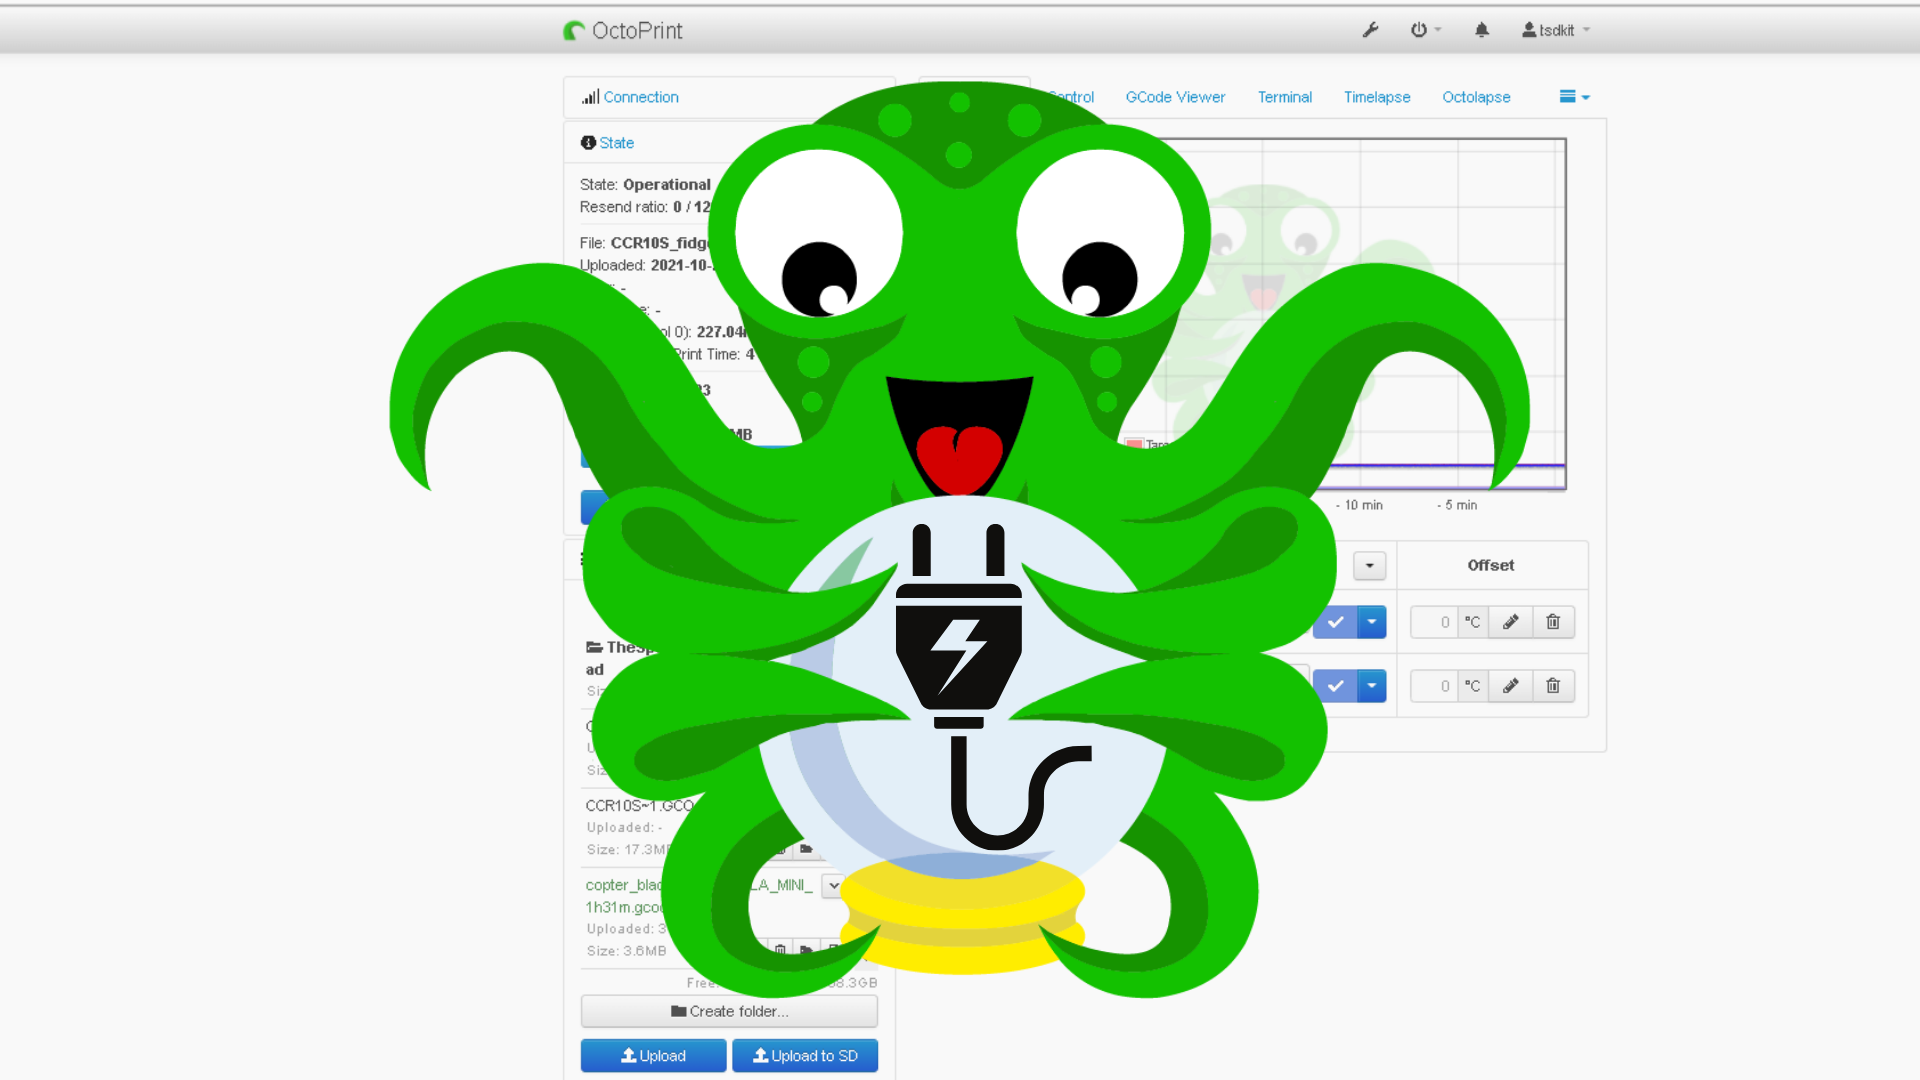Click the 'File: CCR10S_fidg' line
The image size is (1920, 1080).
pos(645,243)
